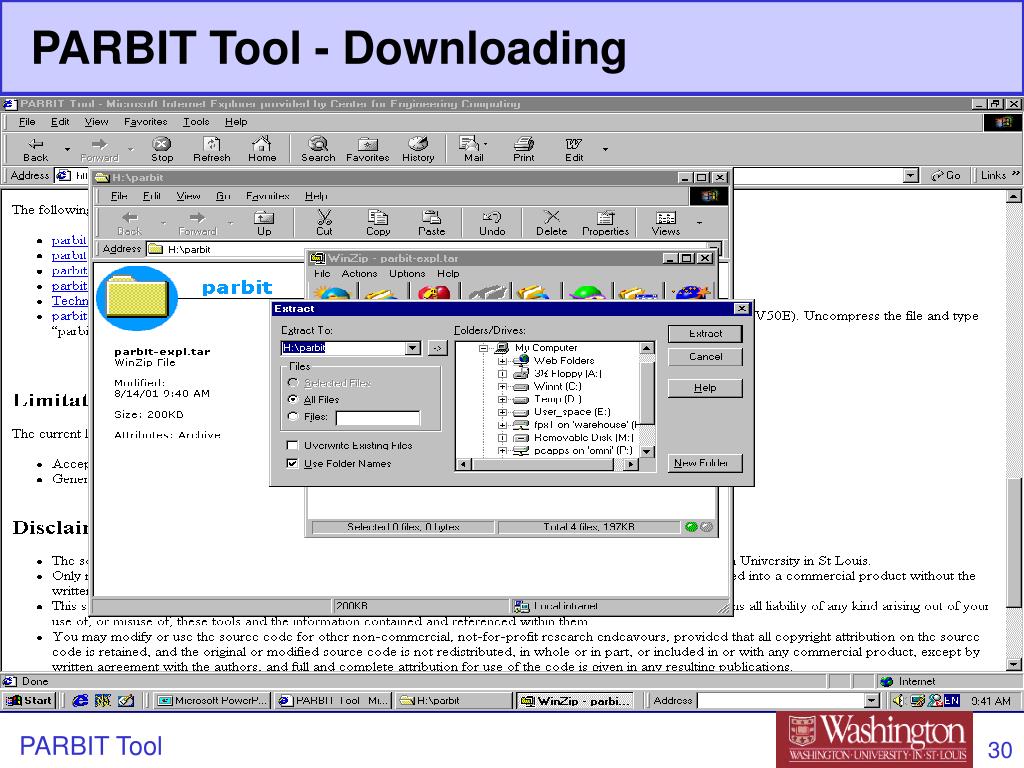Open Search in Internet Explorer toolbar
Image resolution: width=1024 pixels, height=768 pixels.
click(318, 150)
